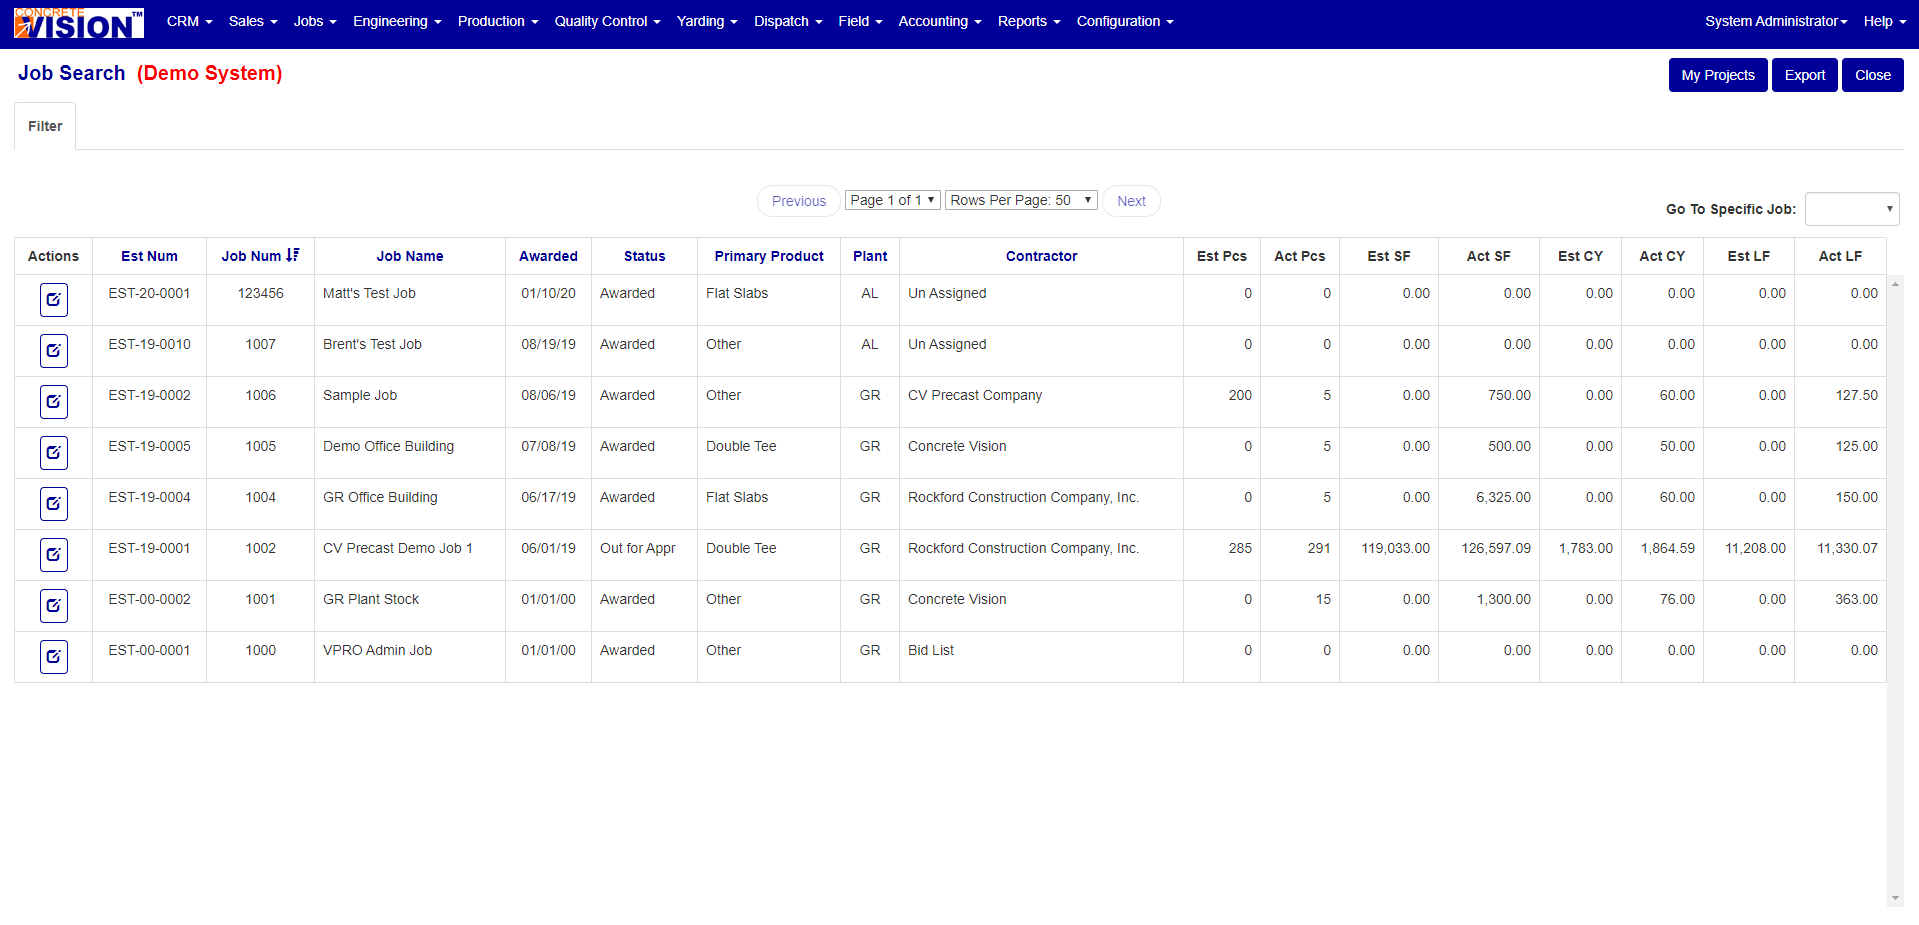The width and height of the screenshot is (1919, 925).
Task: Click the table's vertical scrollbar track
Action: pyautogui.click(x=1895, y=590)
